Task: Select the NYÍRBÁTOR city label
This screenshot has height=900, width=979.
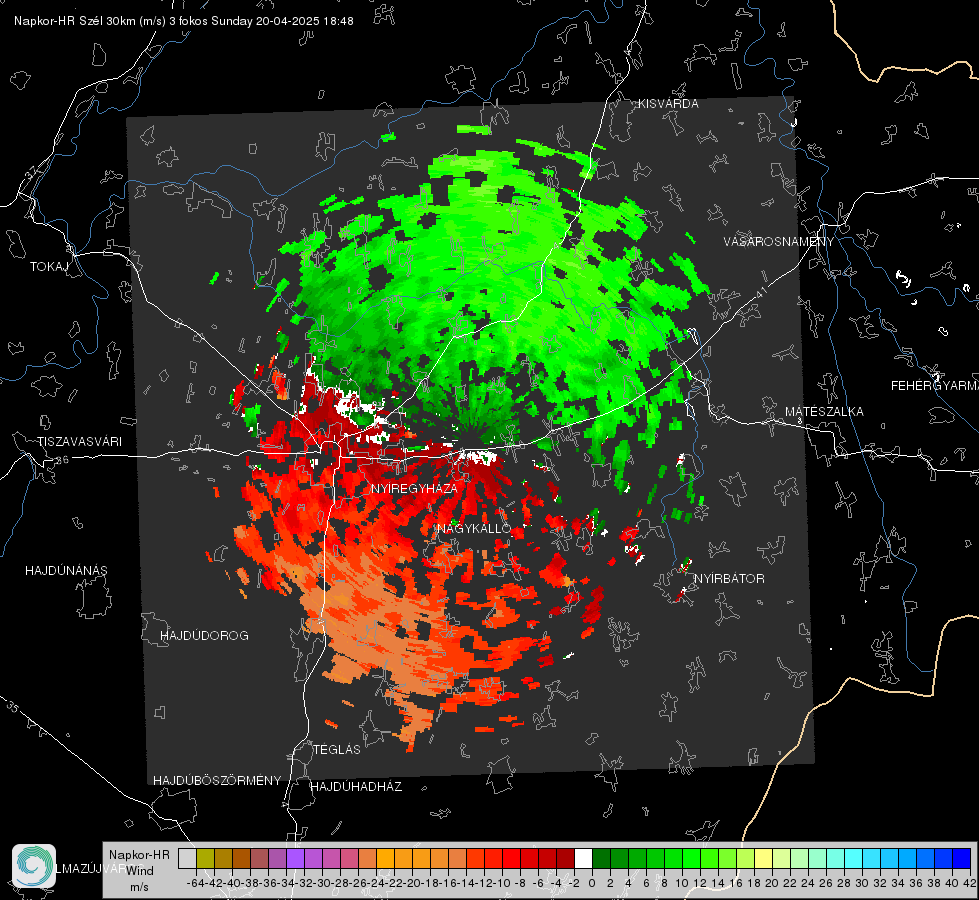Action: coord(729,578)
